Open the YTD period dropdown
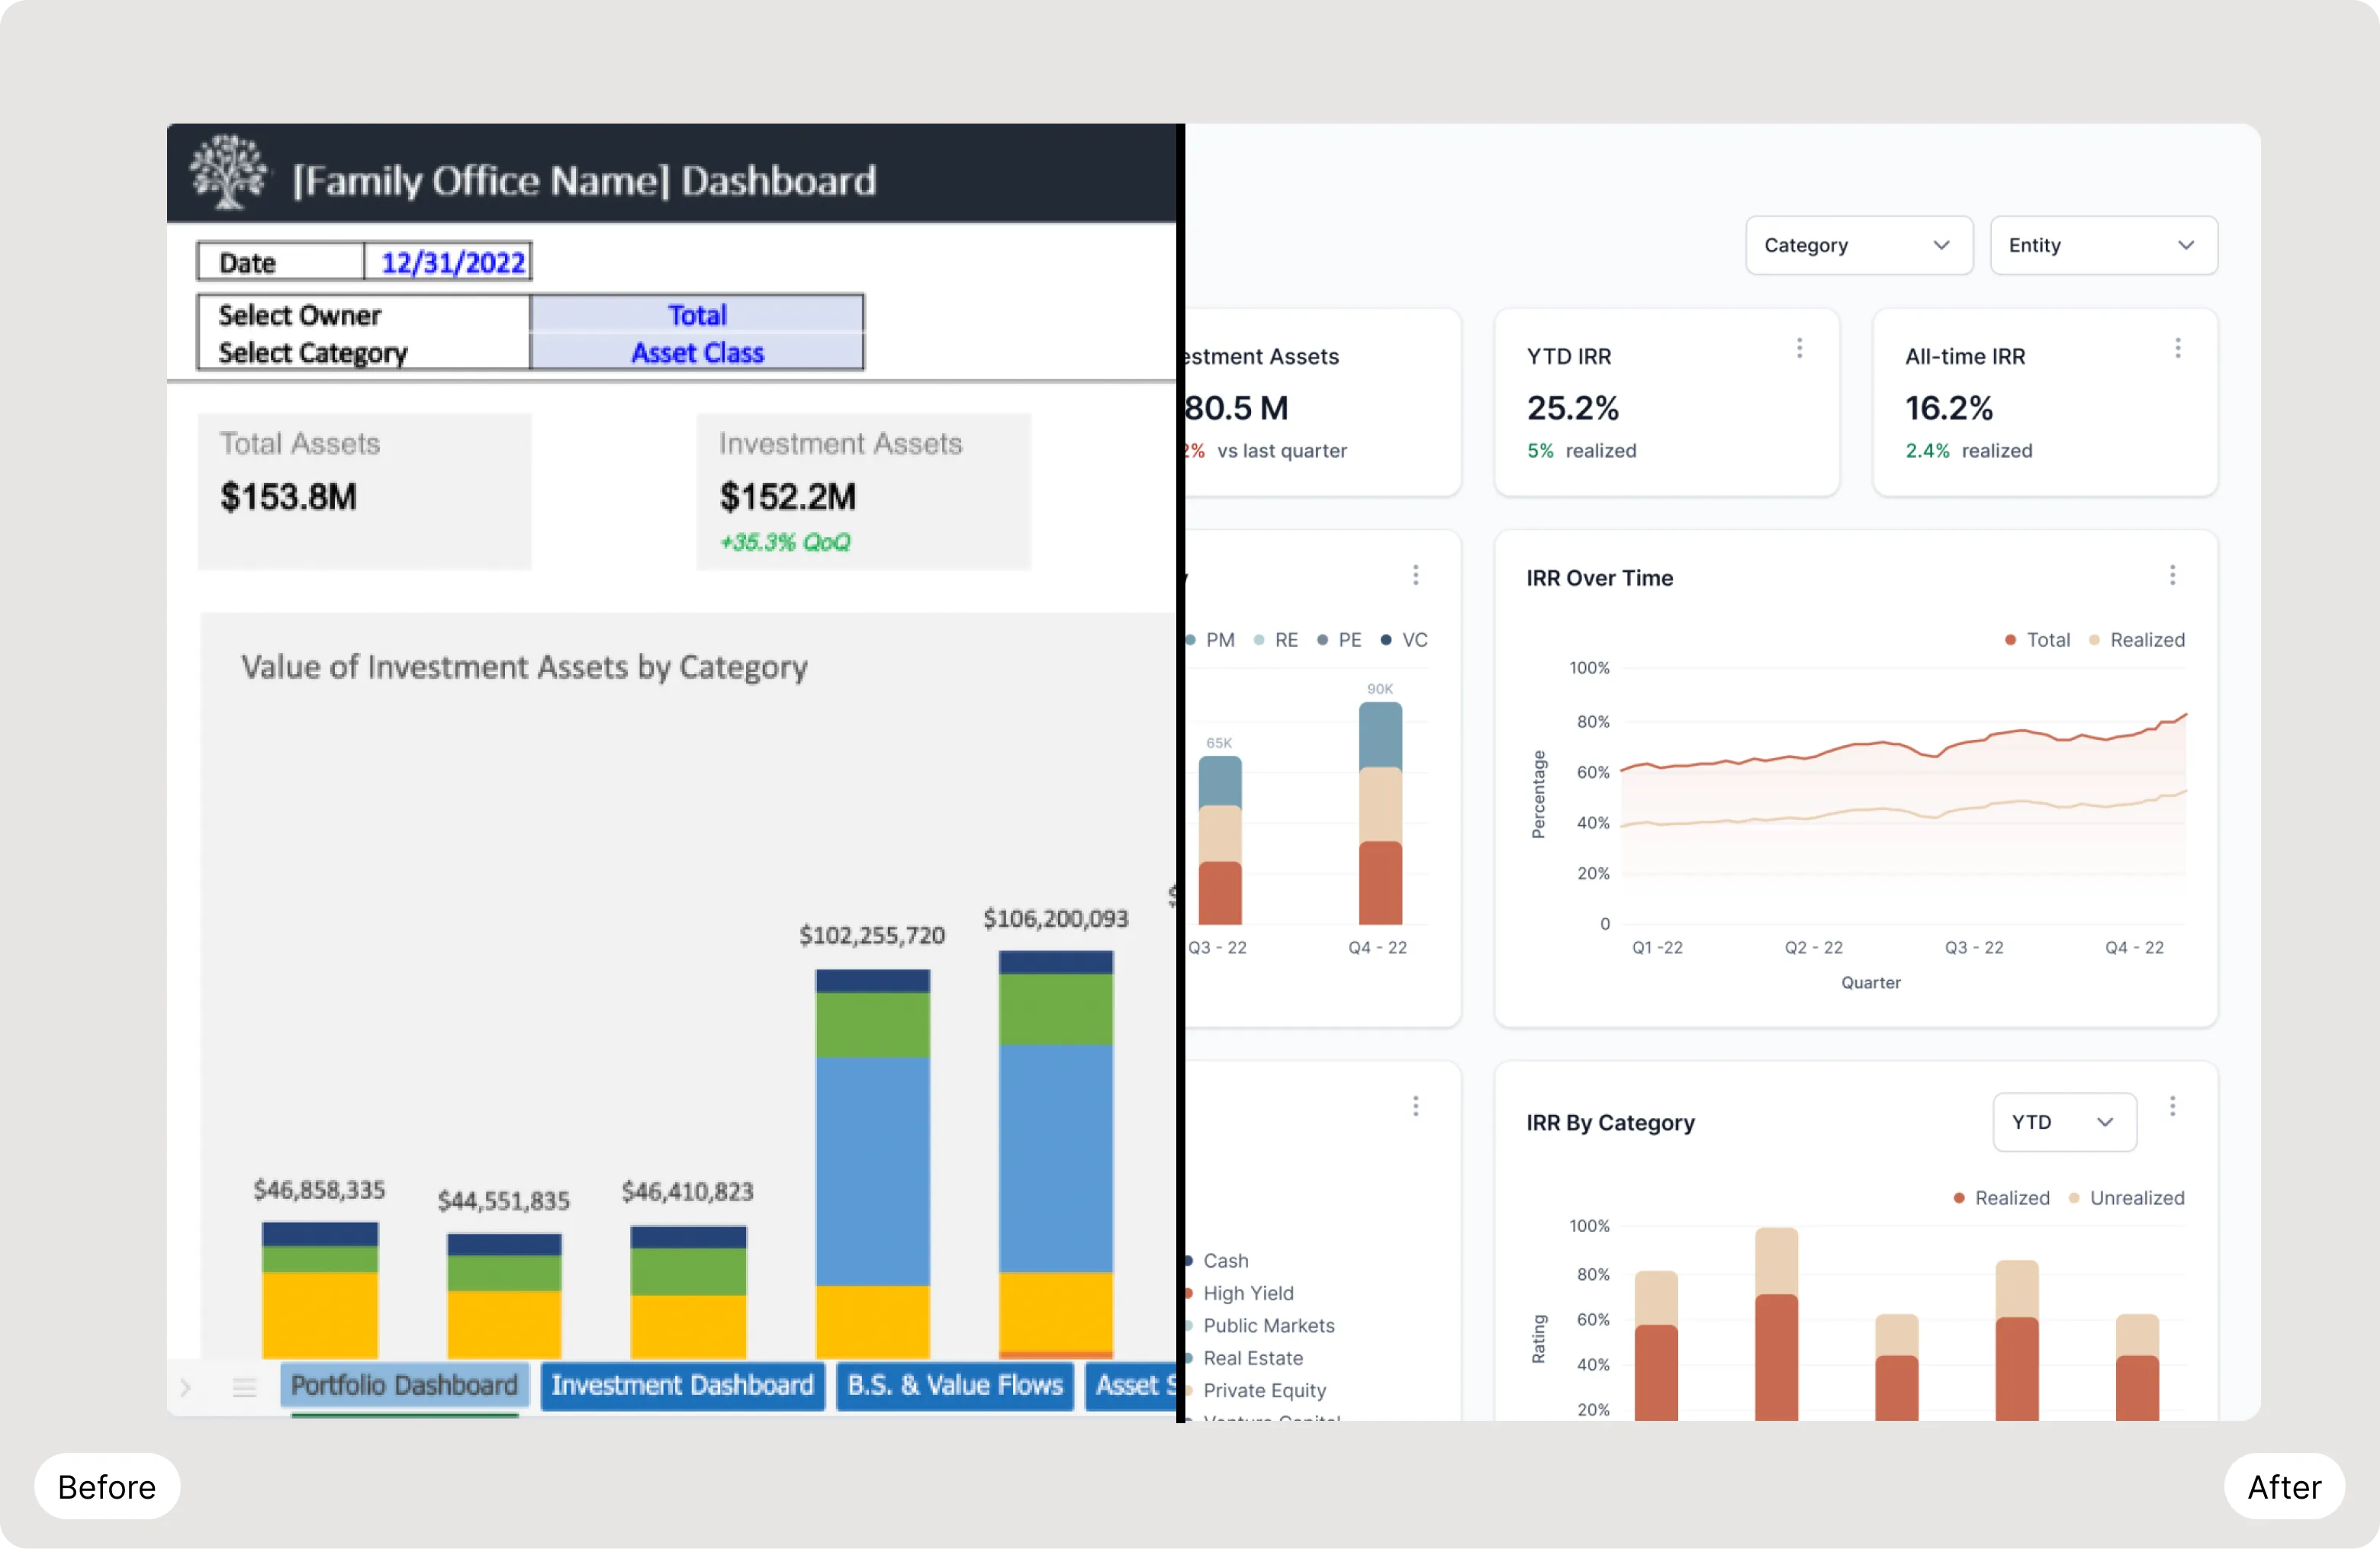 [2064, 1122]
